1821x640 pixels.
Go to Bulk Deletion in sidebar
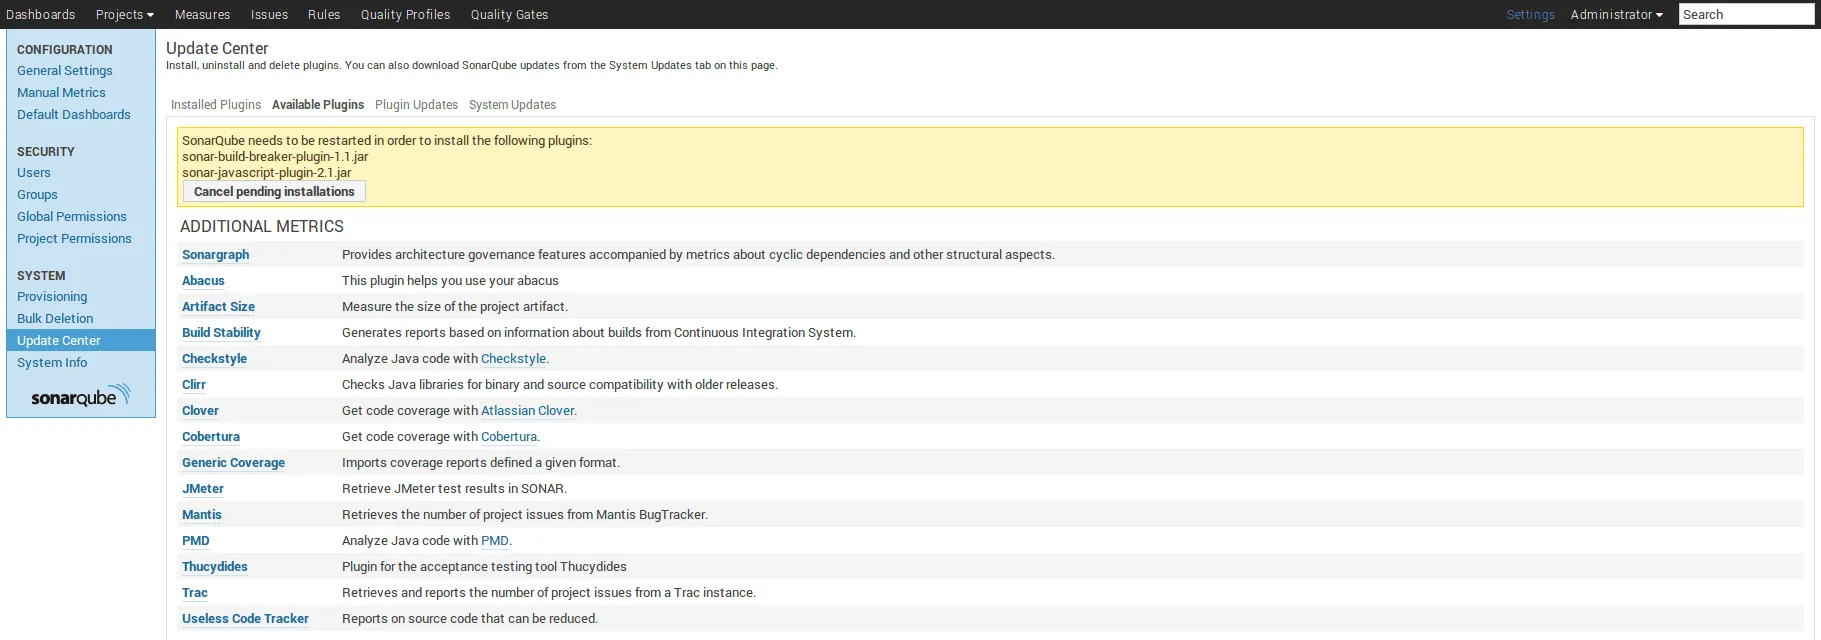[55, 319]
